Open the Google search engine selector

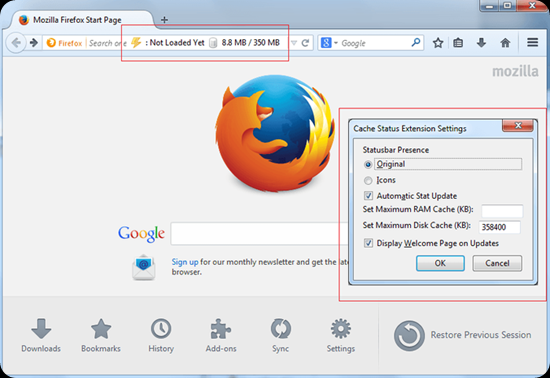[x=329, y=43]
